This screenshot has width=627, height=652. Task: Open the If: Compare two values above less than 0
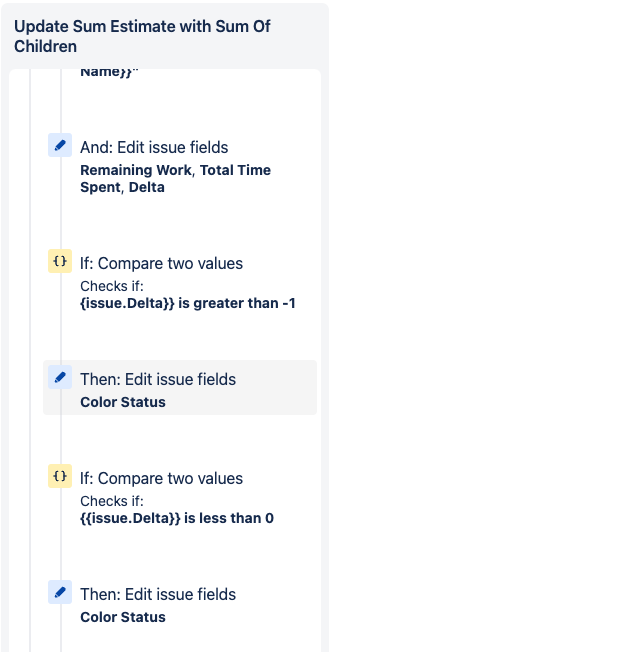click(161, 479)
